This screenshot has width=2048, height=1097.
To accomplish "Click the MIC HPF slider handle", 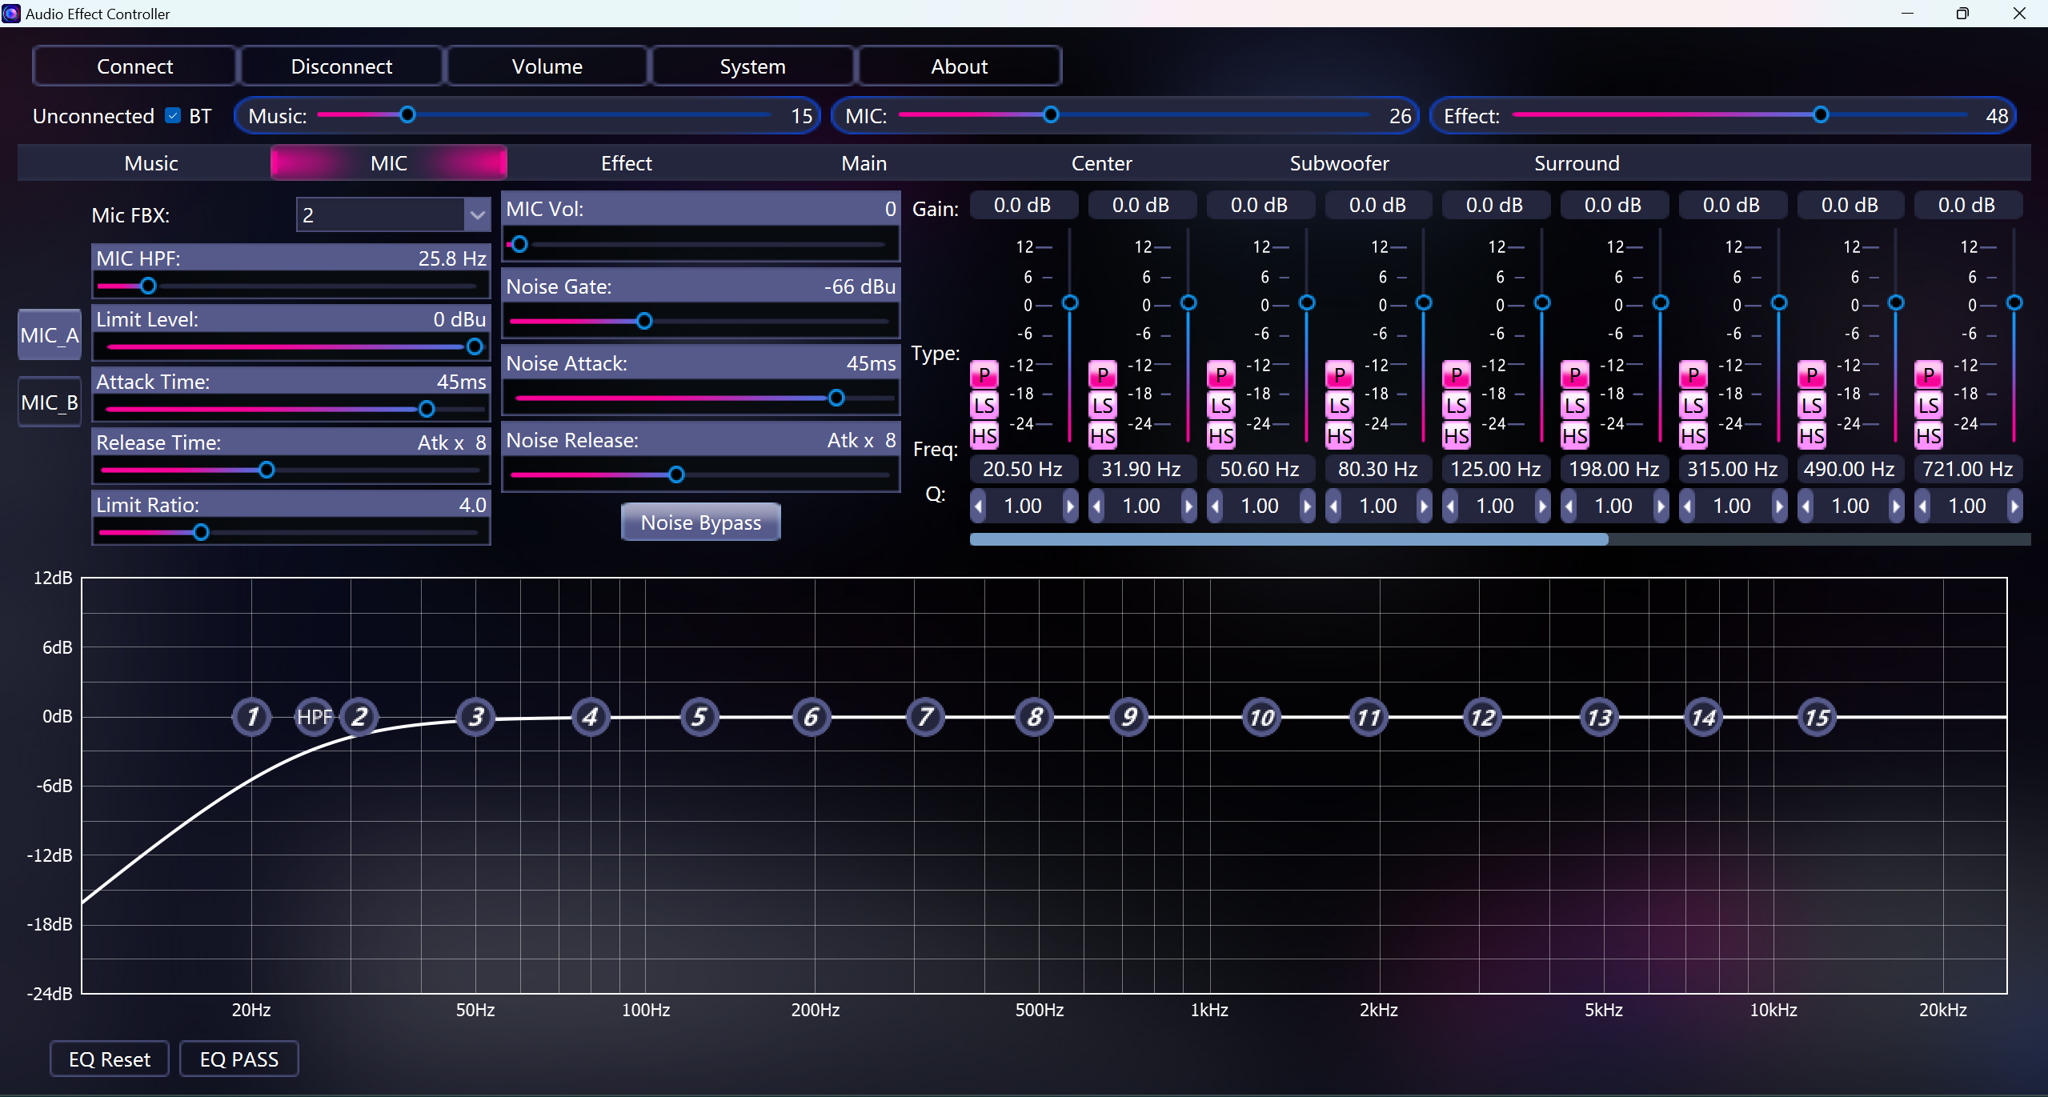I will click(148, 286).
